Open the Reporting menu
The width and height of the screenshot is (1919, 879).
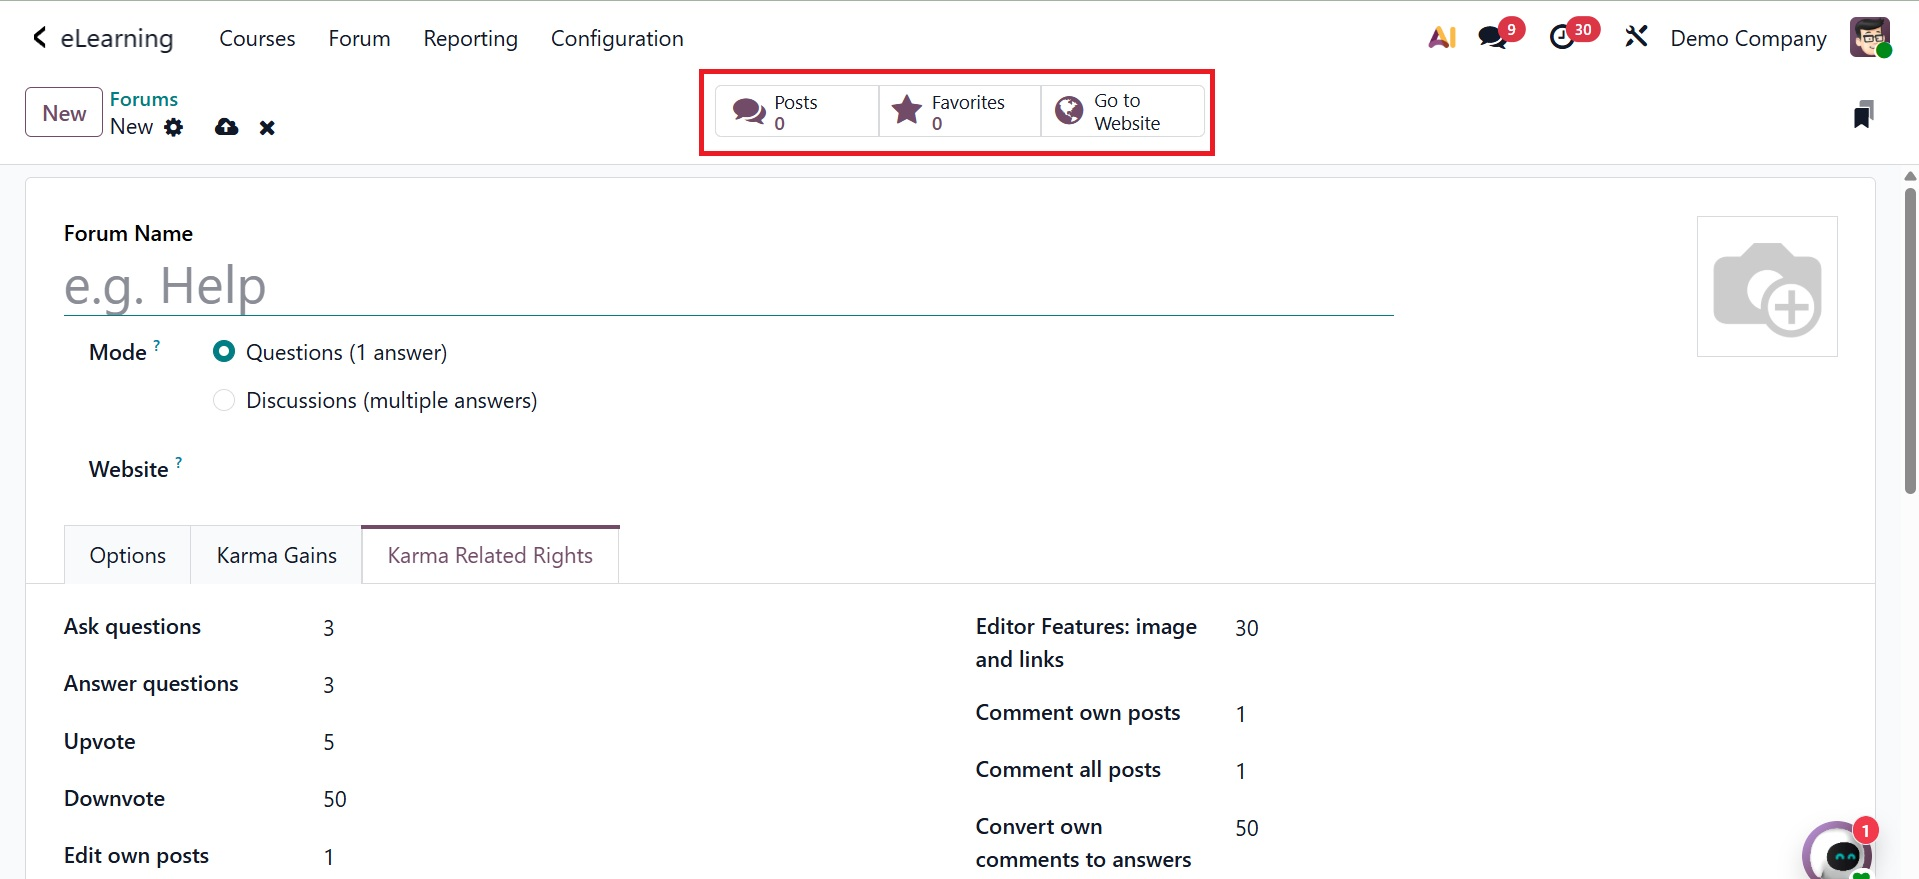470,38
